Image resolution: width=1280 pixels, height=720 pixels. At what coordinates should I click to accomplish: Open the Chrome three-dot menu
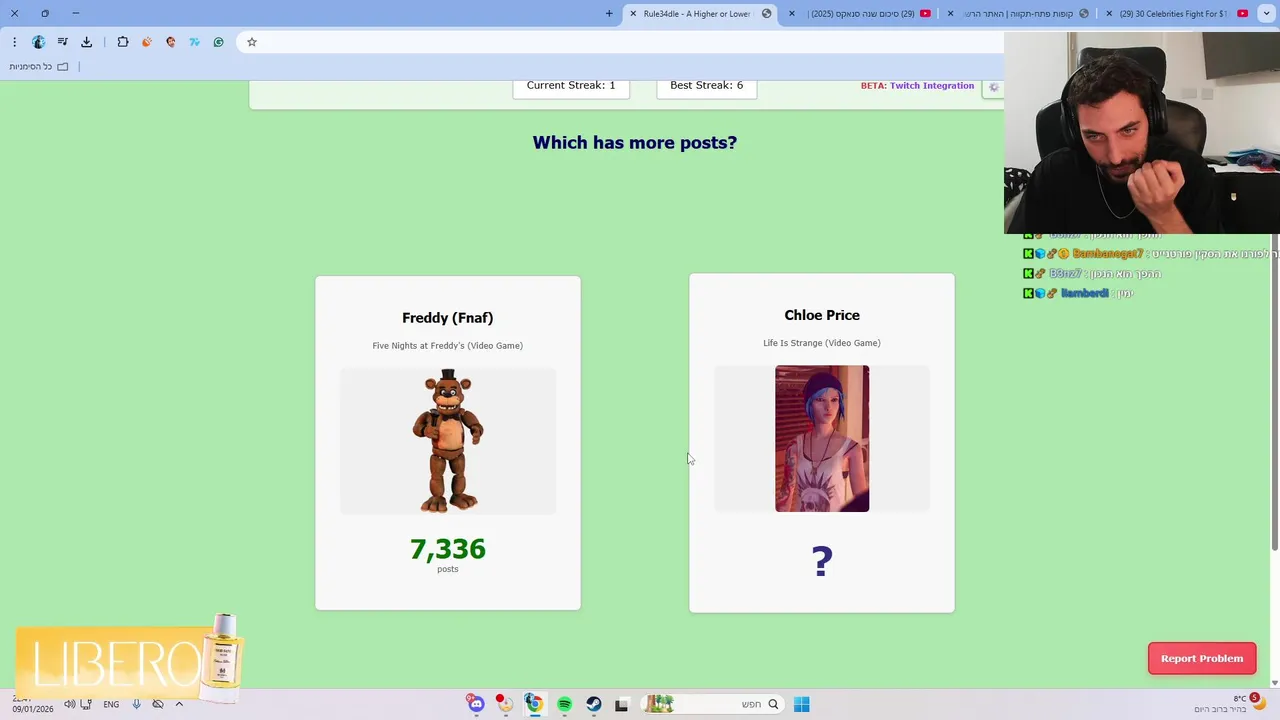[x=14, y=42]
